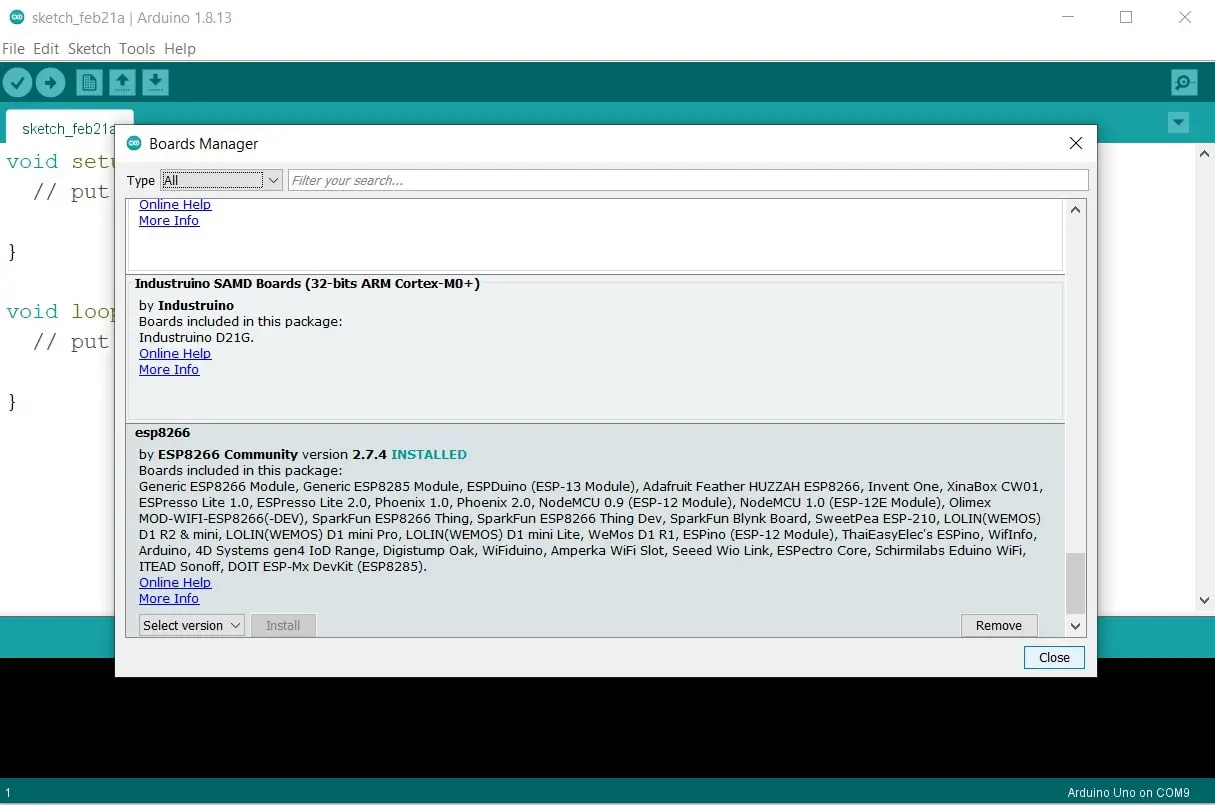
Task: Click the editor scroll down arrow
Action: click(x=1205, y=600)
